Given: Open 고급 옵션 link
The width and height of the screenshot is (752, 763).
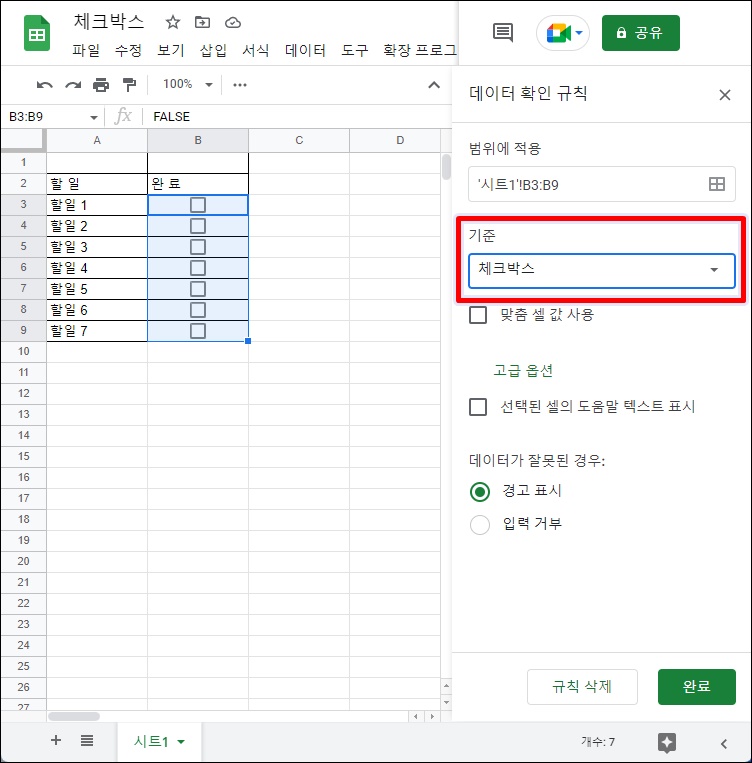Looking at the screenshot, I should [x=523, y=370].
